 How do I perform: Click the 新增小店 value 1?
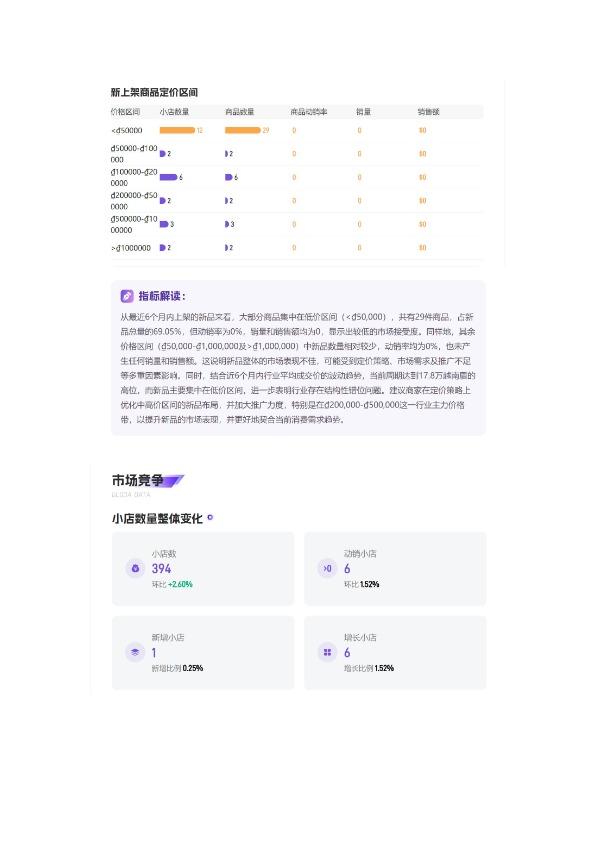coord(154,652)
